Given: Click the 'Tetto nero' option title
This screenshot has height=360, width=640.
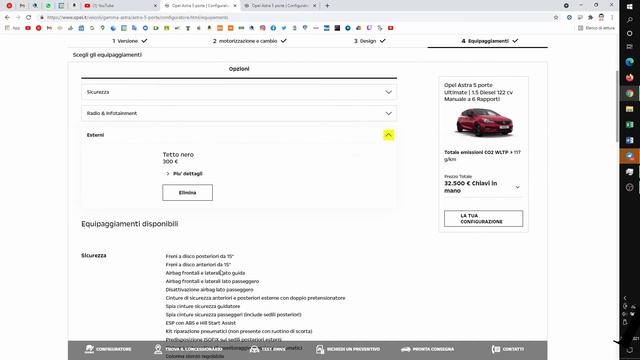Looking at the screenshot, I should (178, 155).
